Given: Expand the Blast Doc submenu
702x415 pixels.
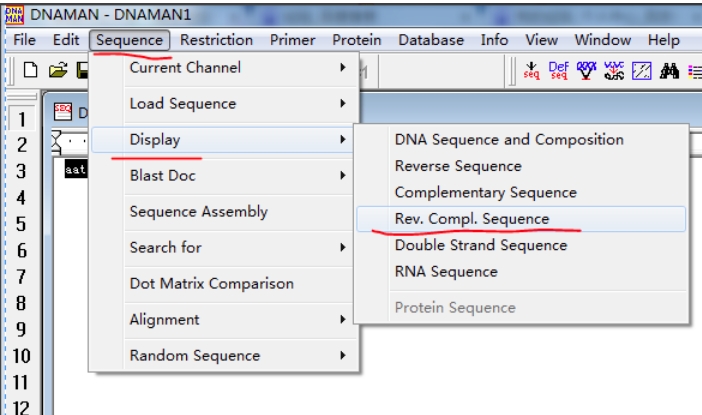Looking at the screenshot, I should tap(224, 175).
